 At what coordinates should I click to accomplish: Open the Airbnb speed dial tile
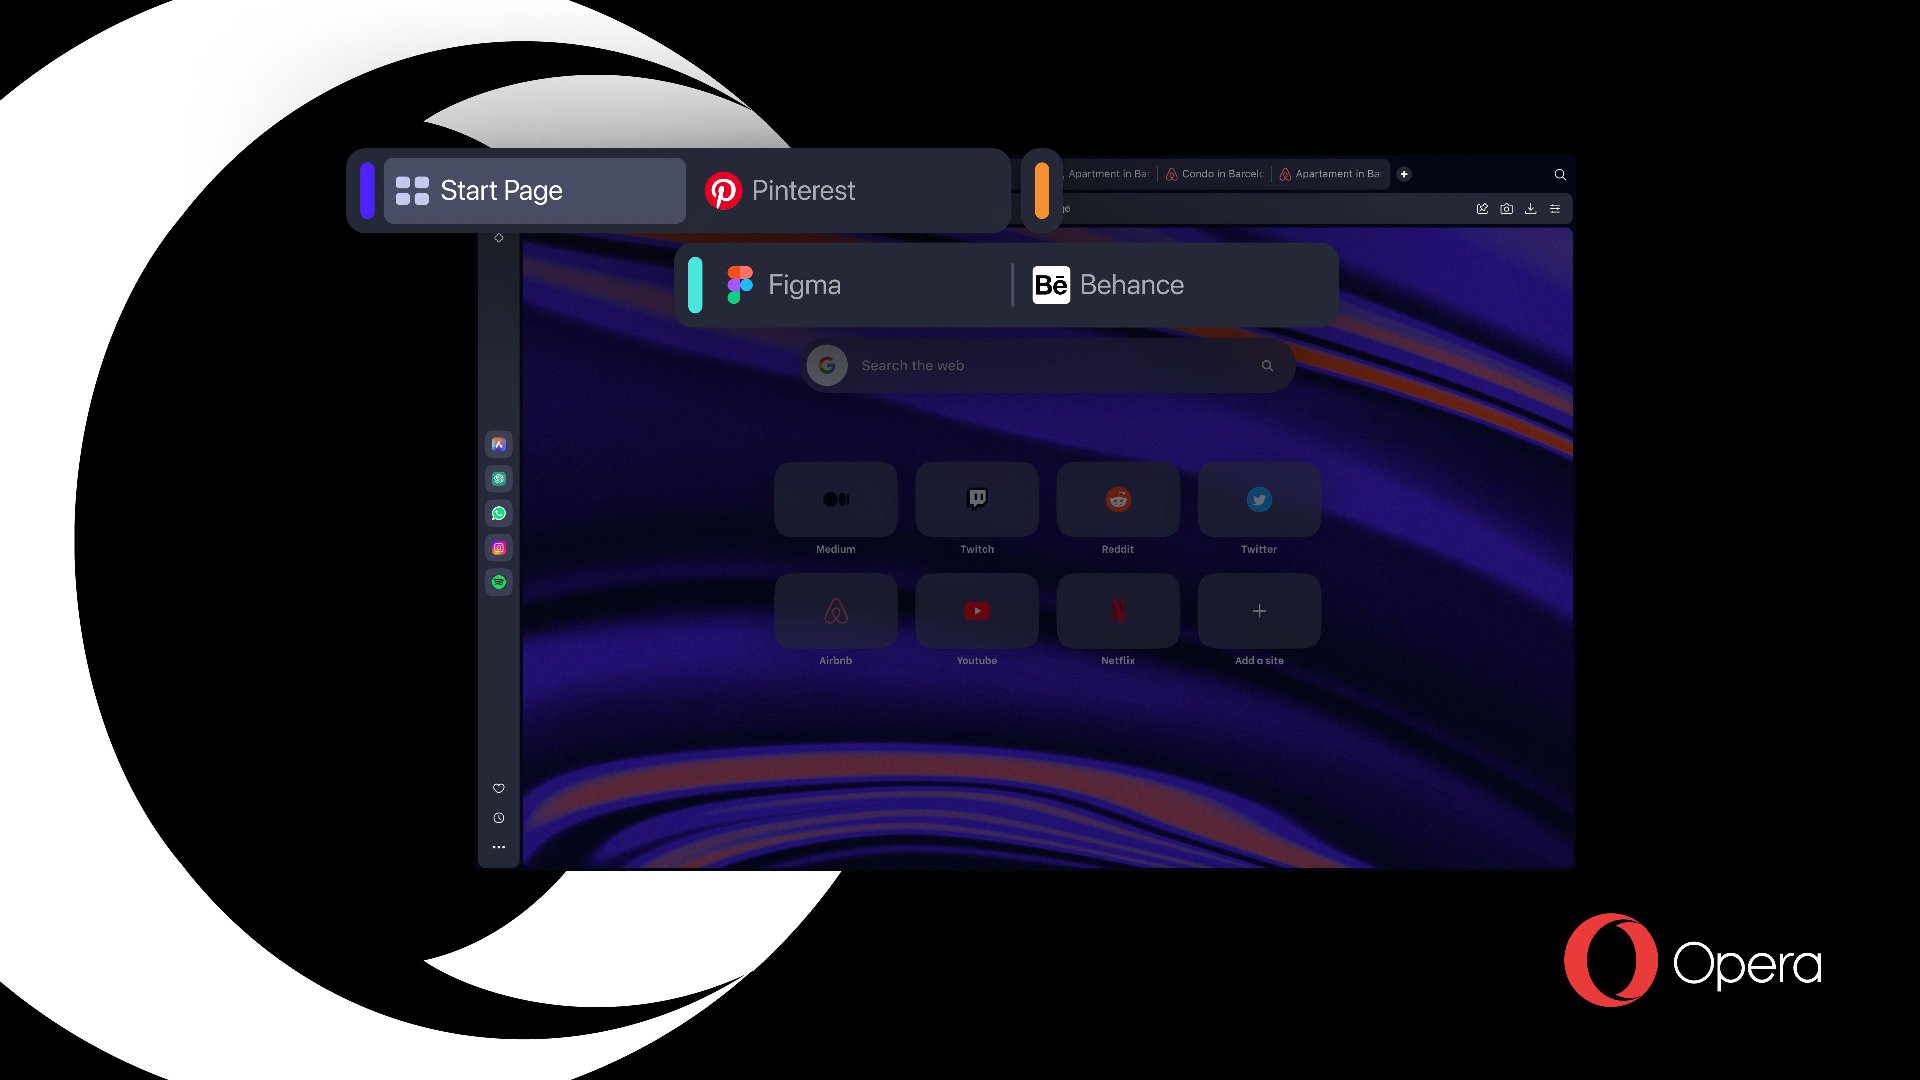coord(836,610)
